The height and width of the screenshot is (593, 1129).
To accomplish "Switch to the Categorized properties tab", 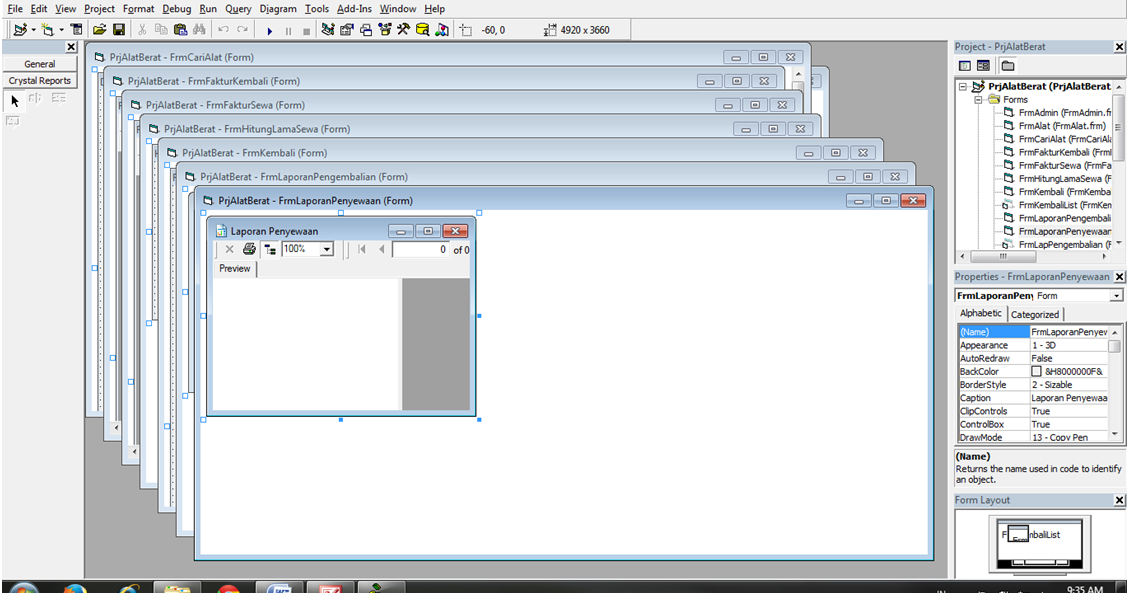I will point(1037,314).
